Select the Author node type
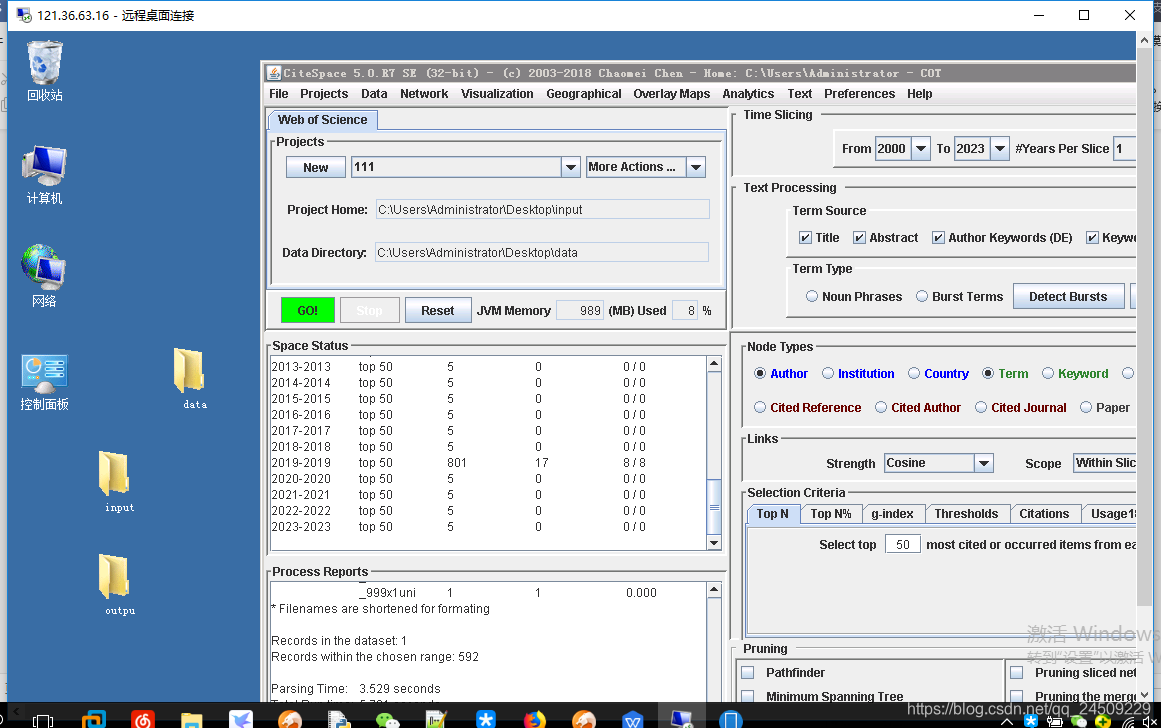Screen dimensions: 1161x728 coord(760,373)
